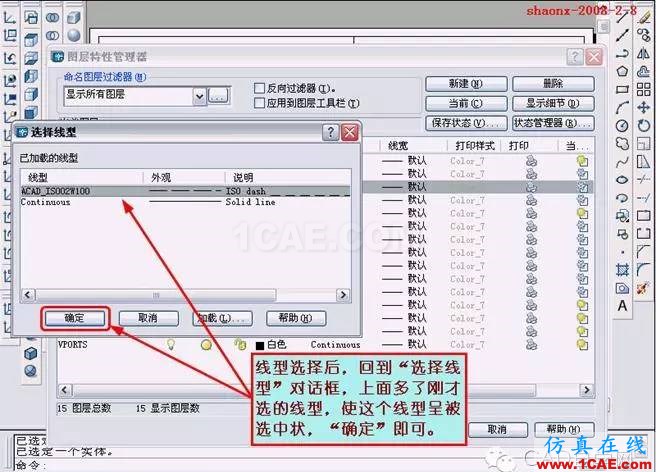Select the Array modify tool

click(644, 89)
